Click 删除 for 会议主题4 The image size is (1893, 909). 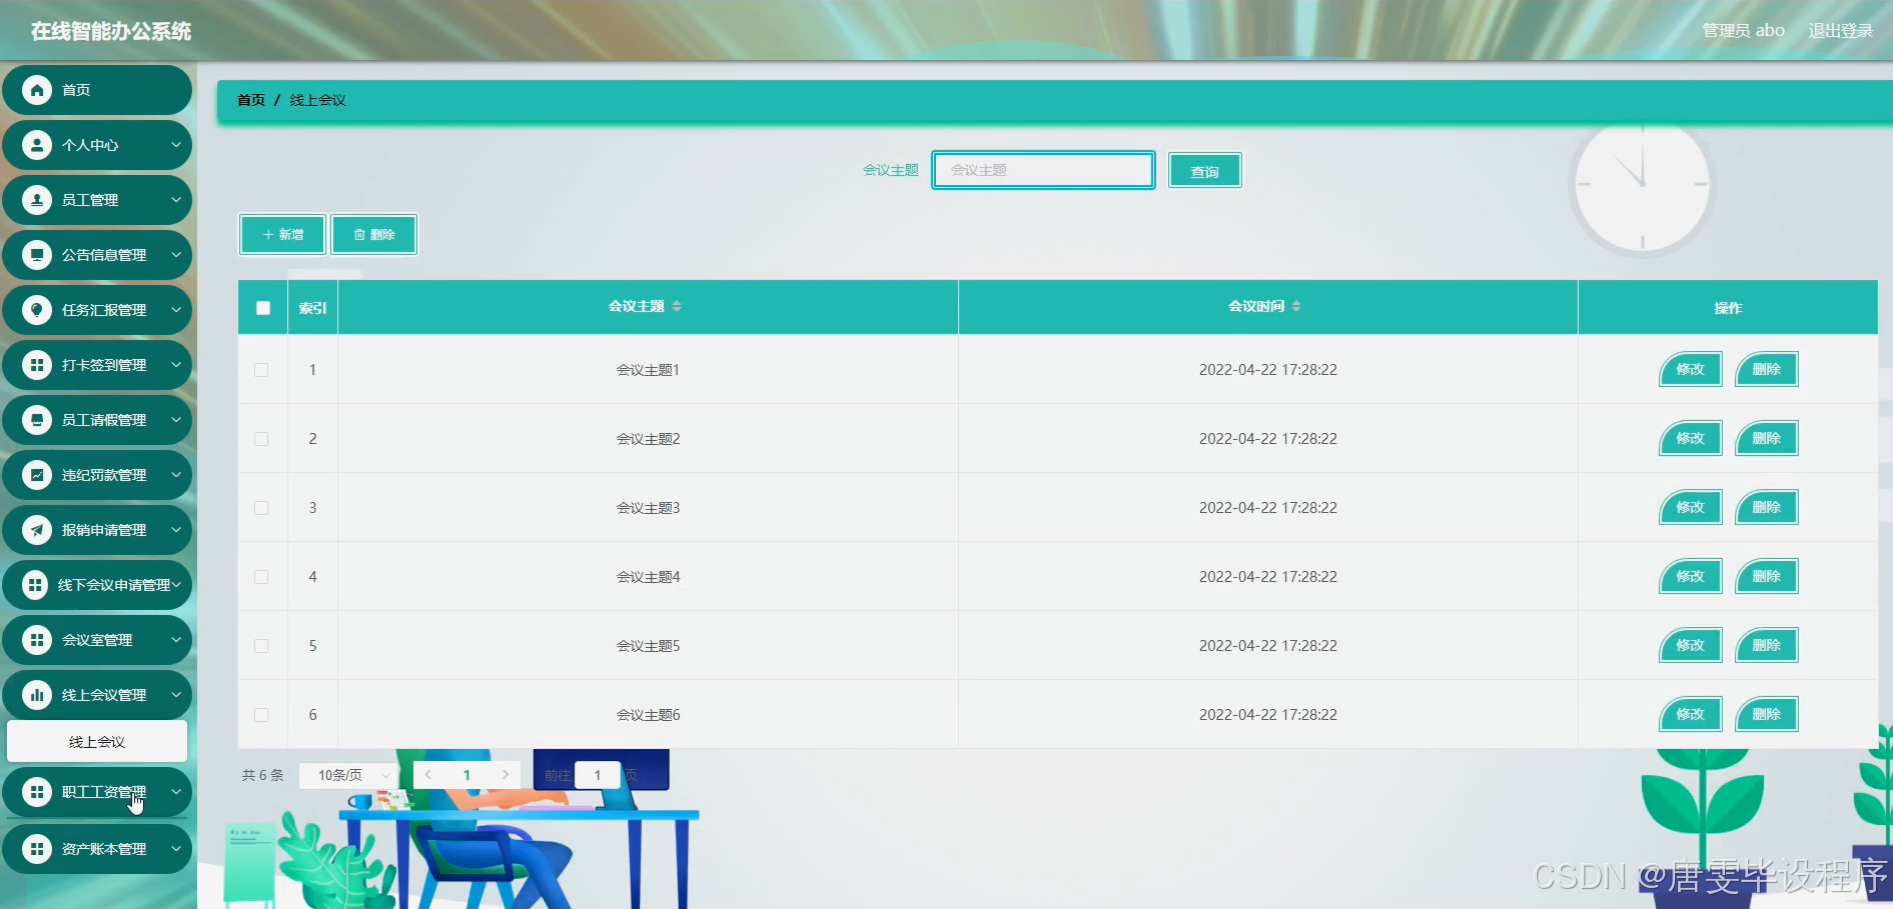[1766, 576]
